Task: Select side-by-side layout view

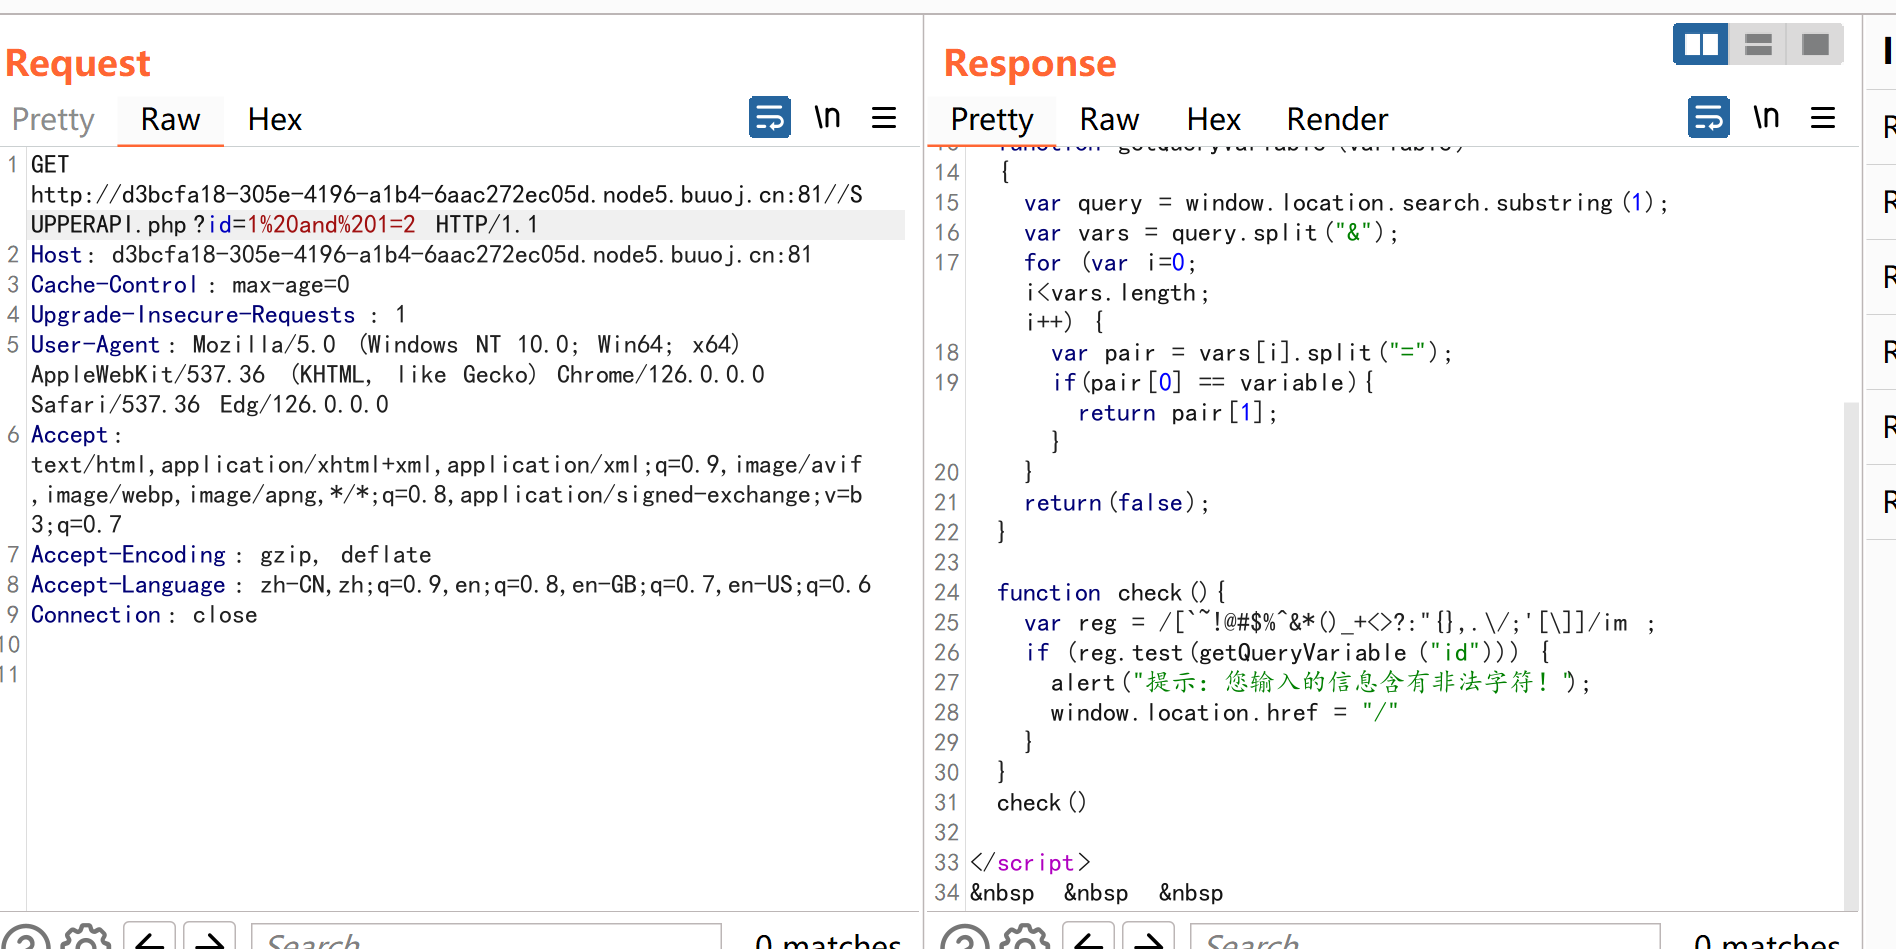Action: 1700,44
